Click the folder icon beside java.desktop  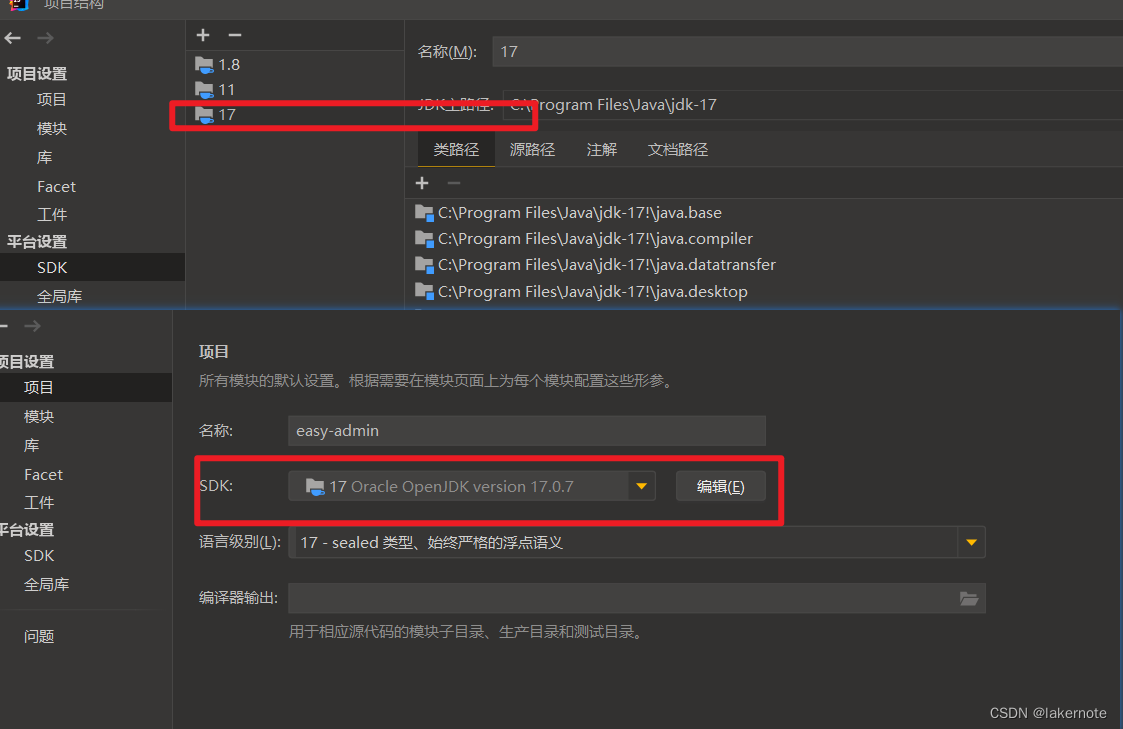point(424,291)
